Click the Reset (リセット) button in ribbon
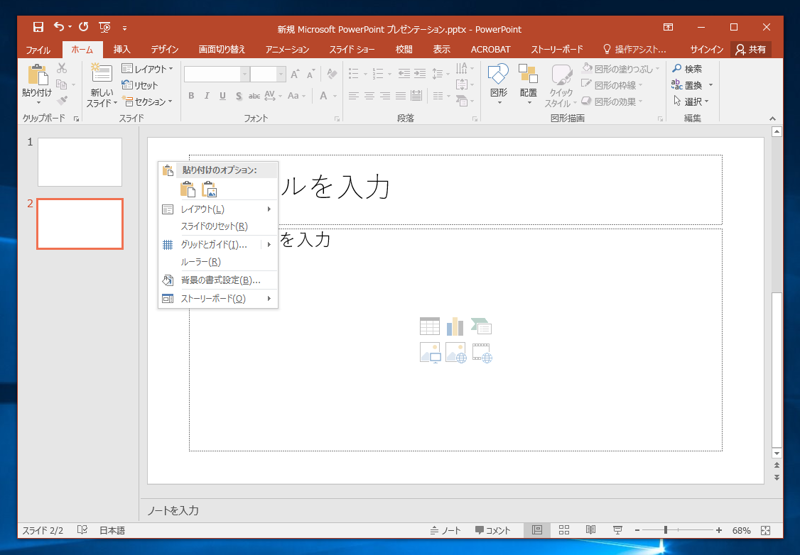This screenshot has height=555, width=800. pyautogui.click(x=140, y=85)
